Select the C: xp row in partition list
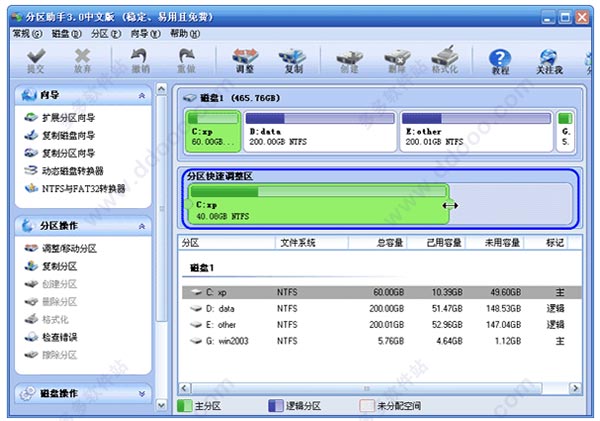 [x=382, y=292]
